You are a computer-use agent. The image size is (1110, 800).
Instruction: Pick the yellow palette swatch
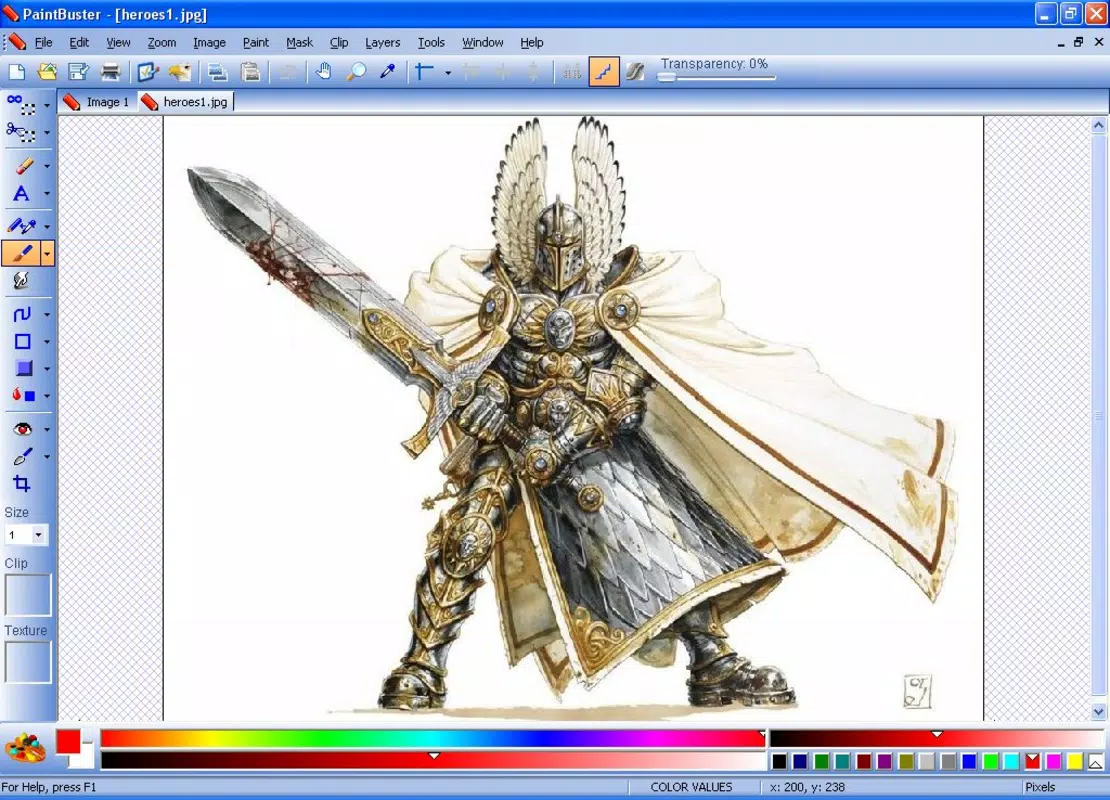point(1075,762)
